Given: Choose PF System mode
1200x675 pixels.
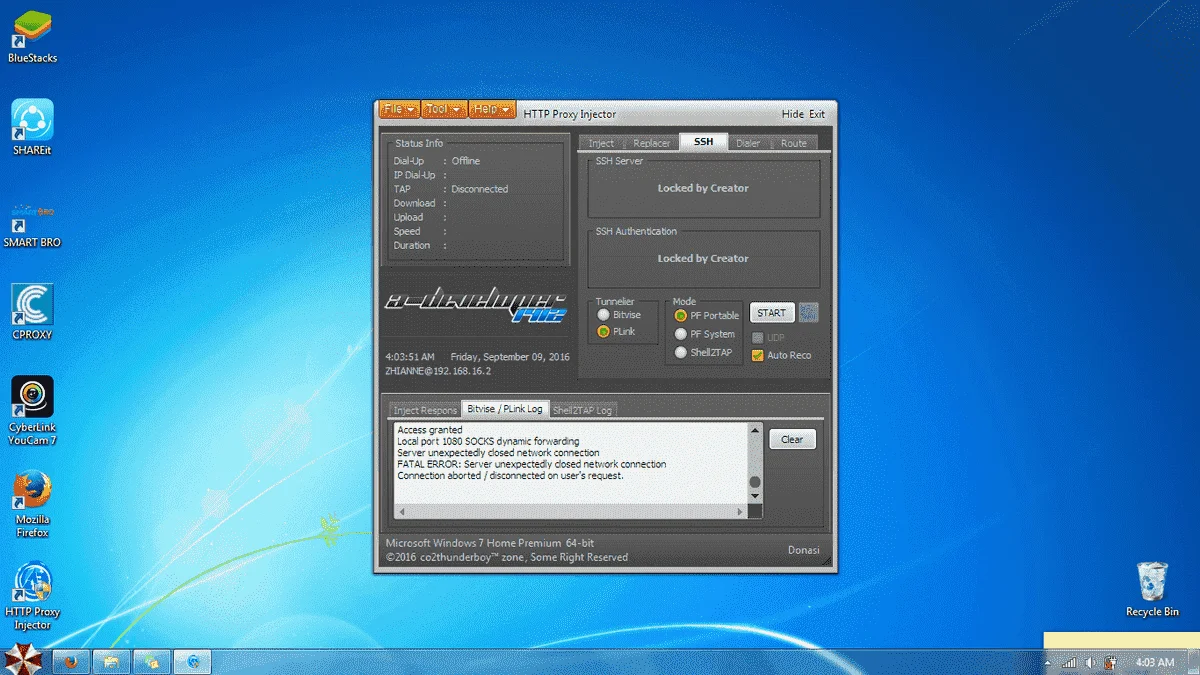Looking at the screenshot, I should click(705, 334).
